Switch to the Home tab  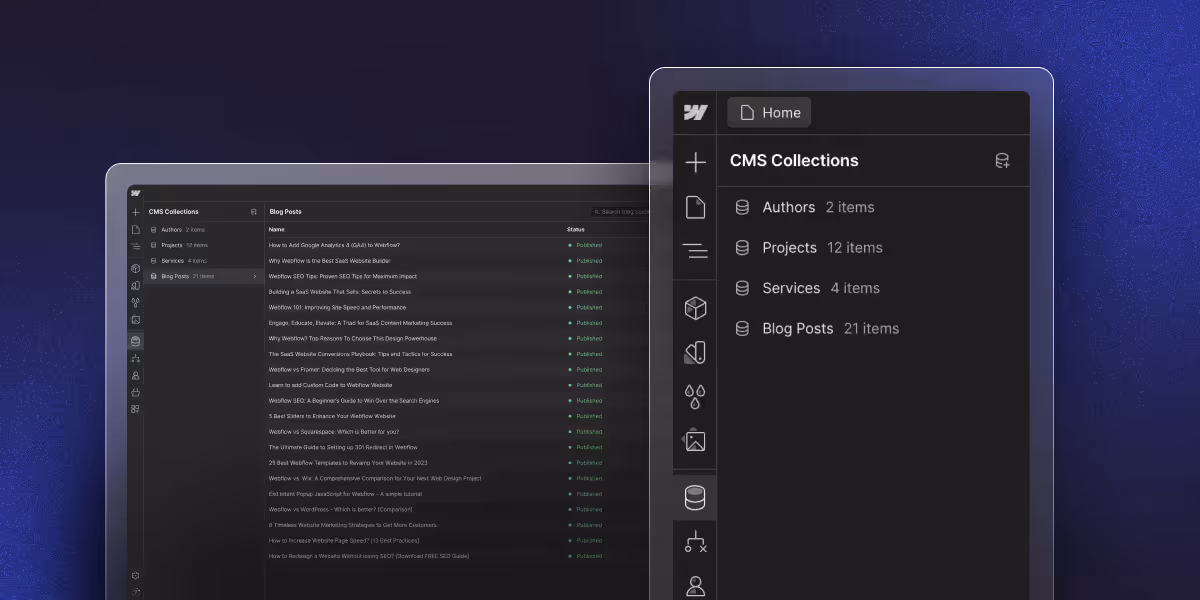(x=769, y=112)
